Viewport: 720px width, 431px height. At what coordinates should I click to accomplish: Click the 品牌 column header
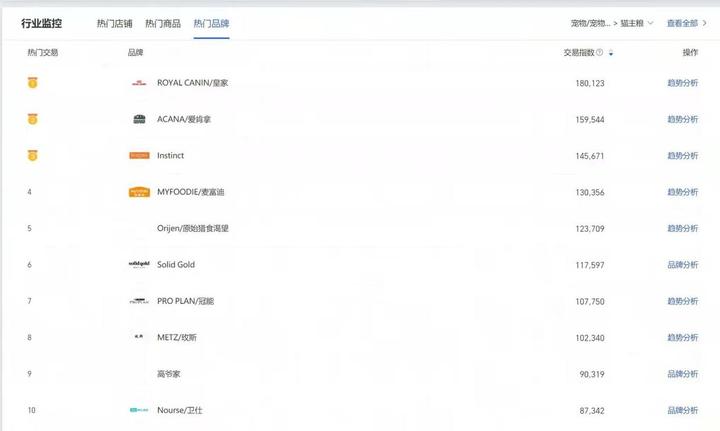coord(135,52)
